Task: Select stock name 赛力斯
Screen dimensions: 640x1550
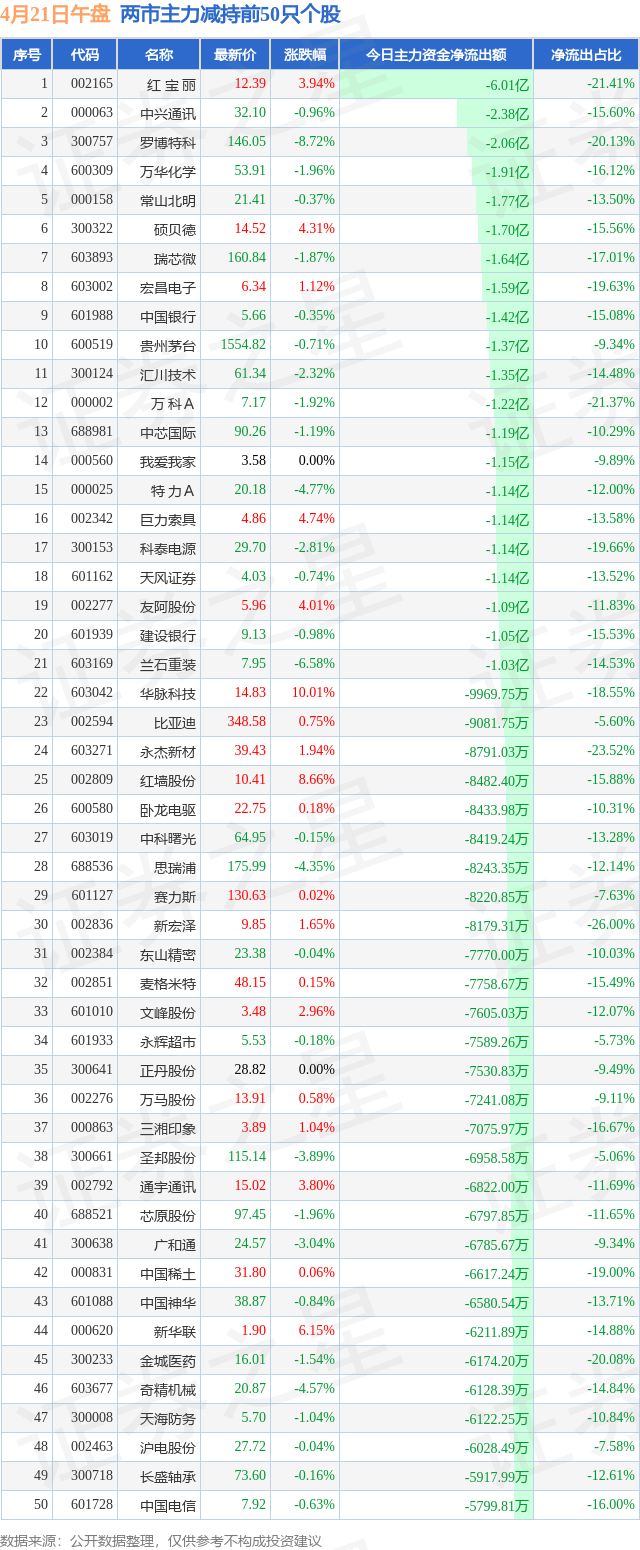Action: click(x=175, y=896)
